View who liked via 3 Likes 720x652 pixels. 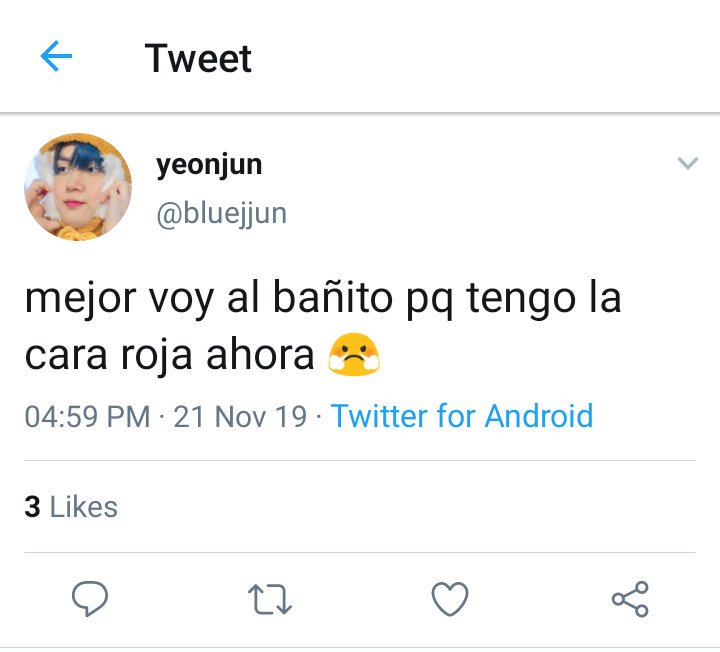[x=71, y=507]
